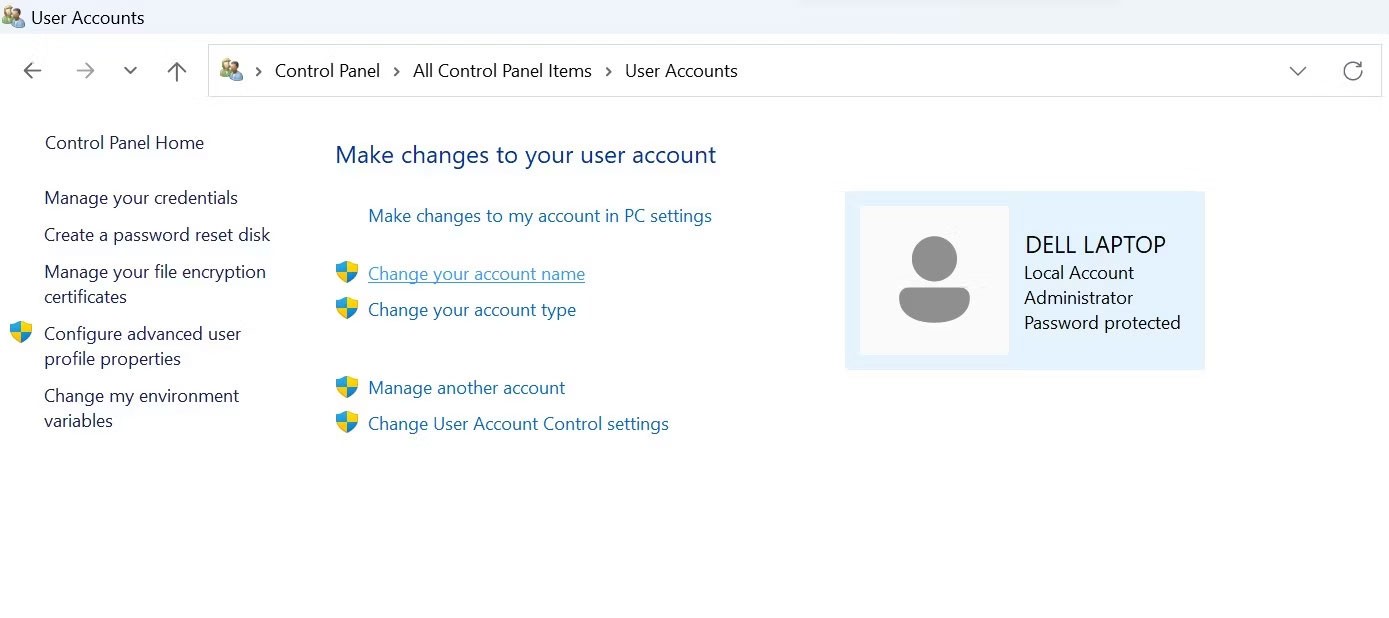Screen dimensions: 1389x618
Task: Click the Forward navigation arrow
Action: pos(85,71)
